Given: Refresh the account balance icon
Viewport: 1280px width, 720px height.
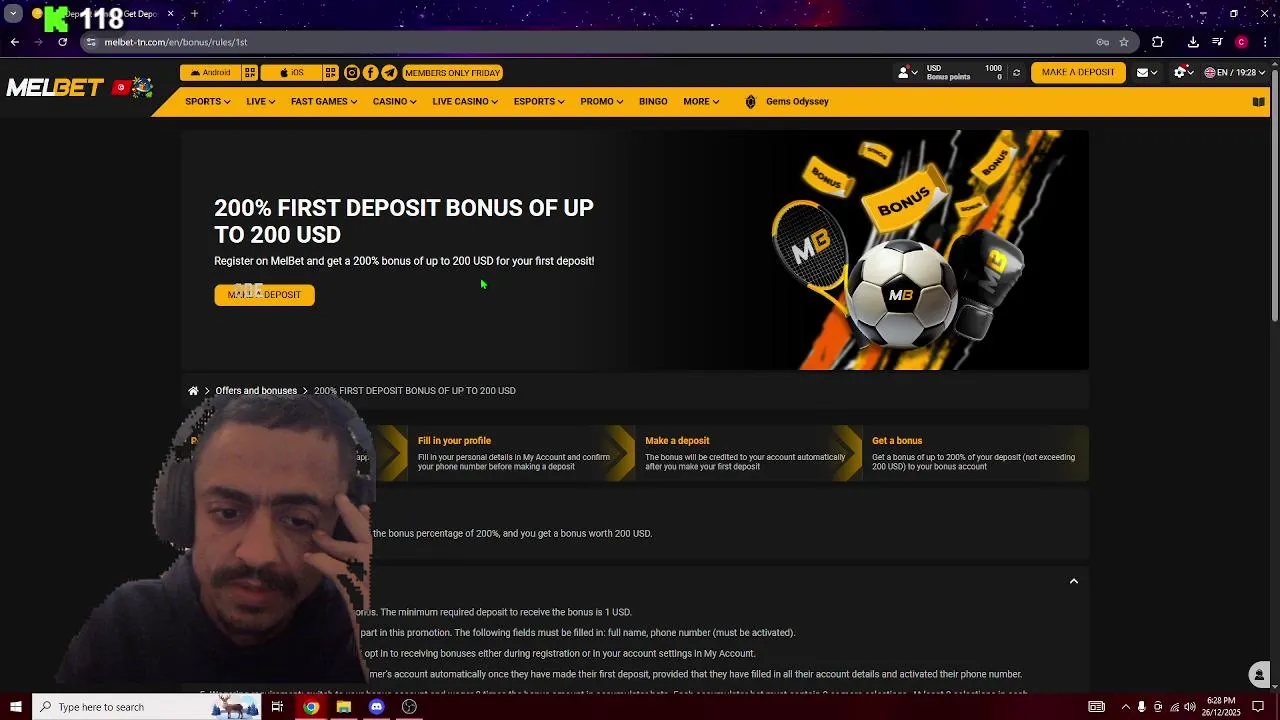Looking at the screenshot, I should (x=1016, y=73).
